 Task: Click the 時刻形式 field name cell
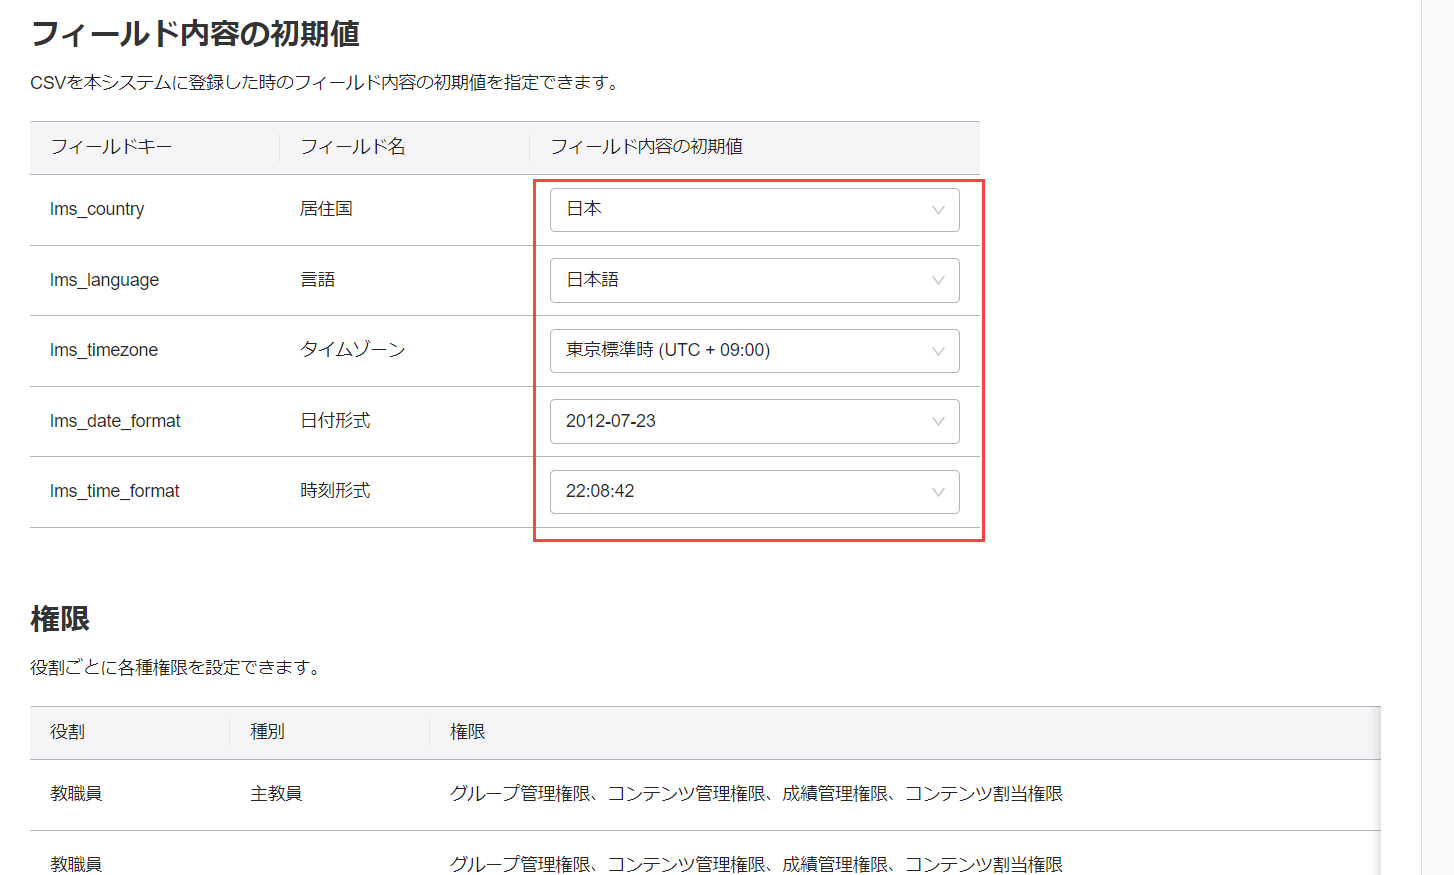tap(335, 491)
